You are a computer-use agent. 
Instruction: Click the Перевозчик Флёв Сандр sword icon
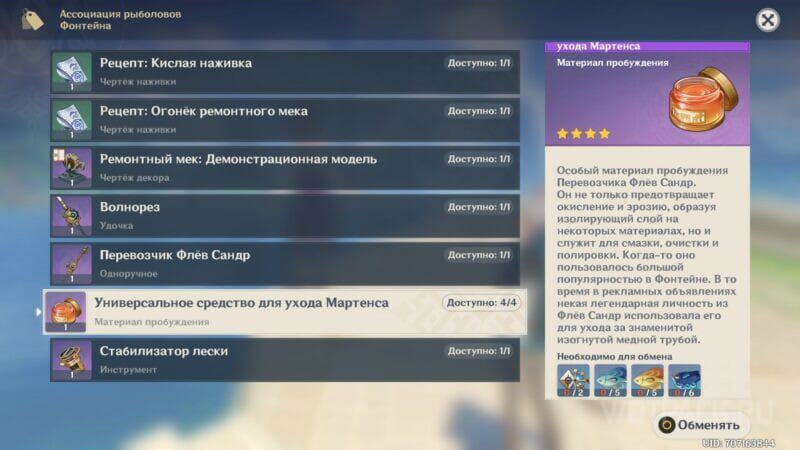click(71, 264)
